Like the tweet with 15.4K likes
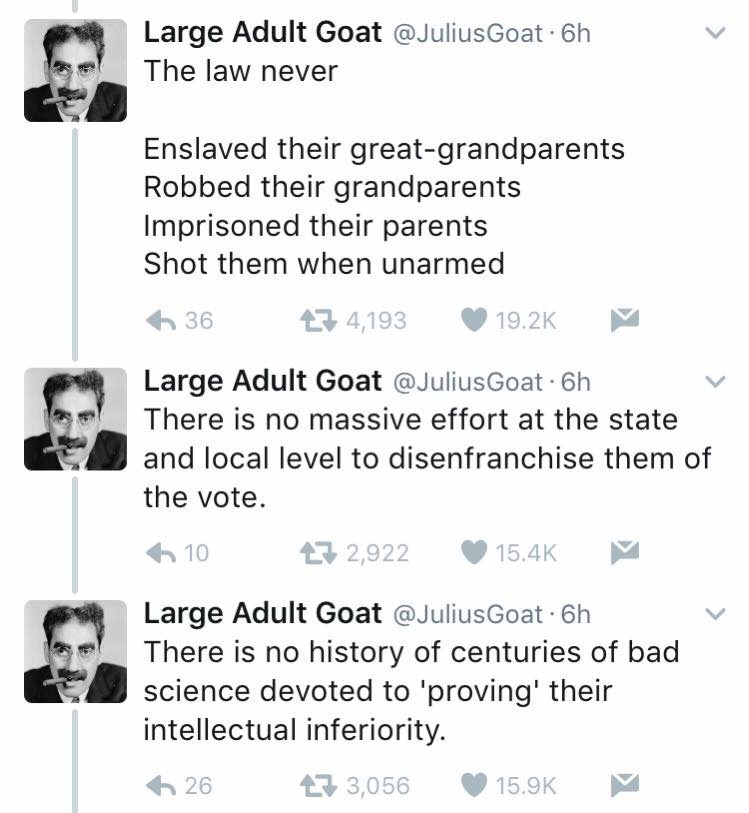 (x=473, y=552)
